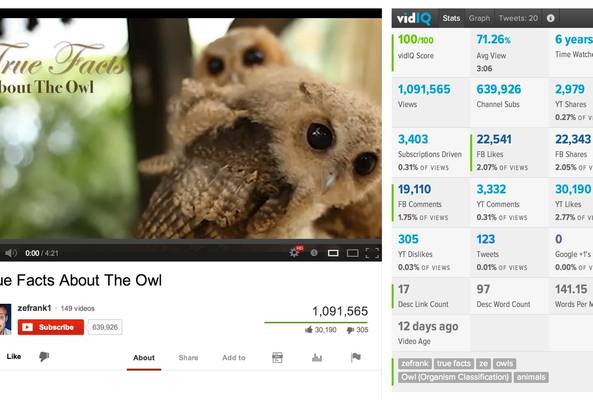
Task: Select the vidIQ Stats tab
Action: 451,18
